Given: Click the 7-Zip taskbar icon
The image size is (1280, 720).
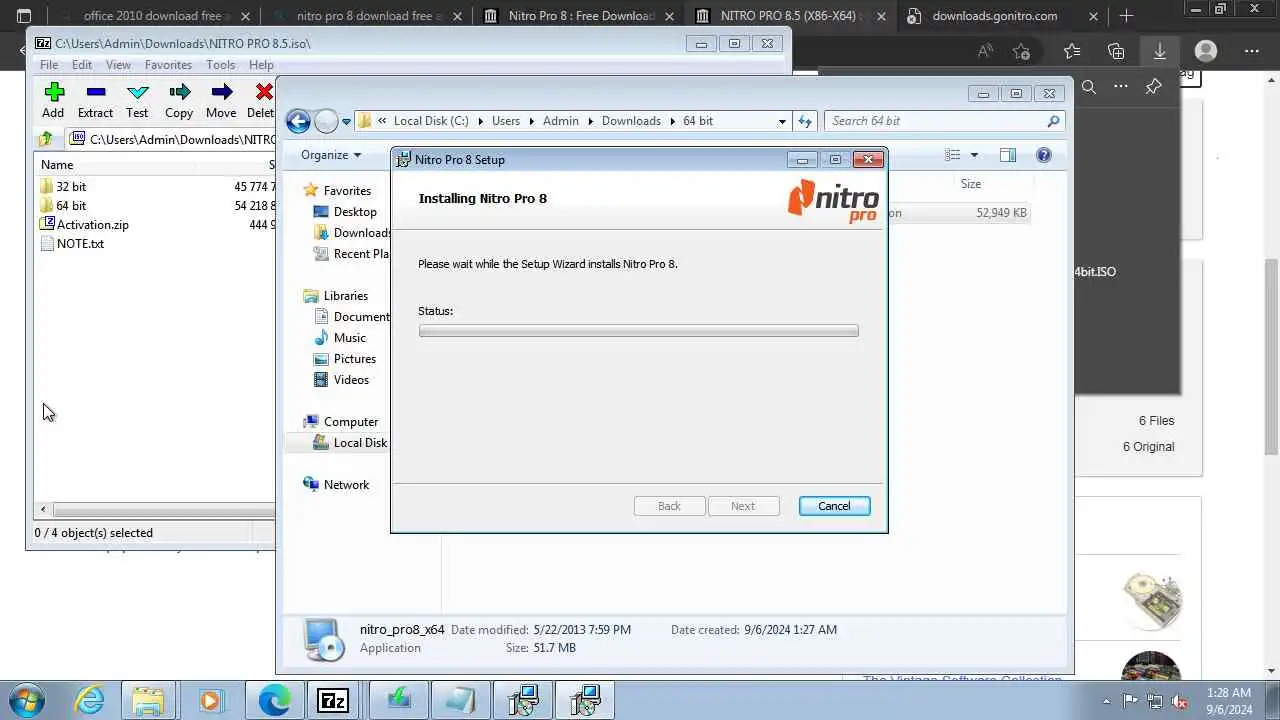Looking at the screenshot, I should pos(332,700).
